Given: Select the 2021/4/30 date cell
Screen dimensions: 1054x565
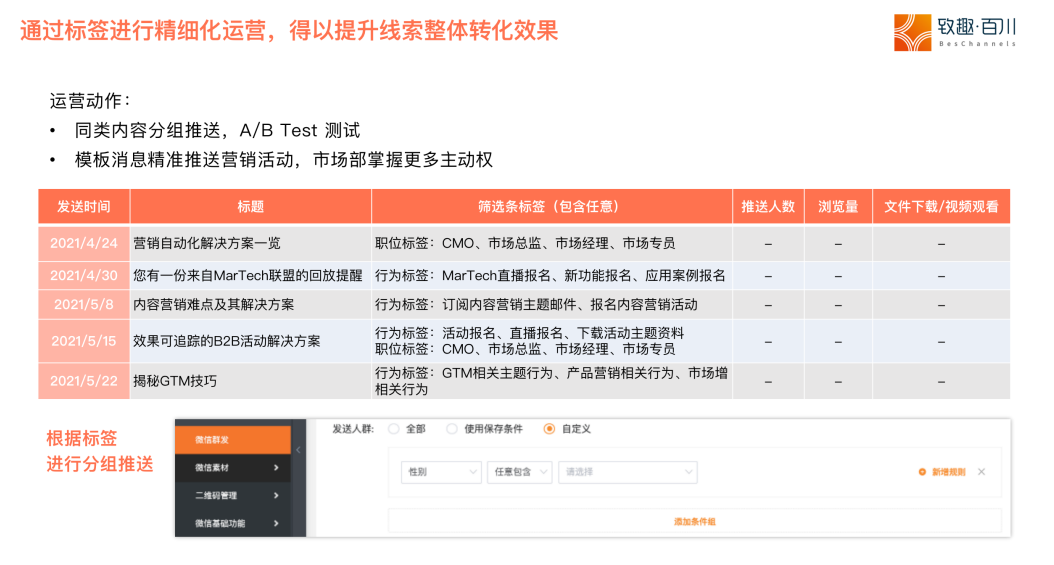Looking at the screenshot, I should (x=84, y=275).
